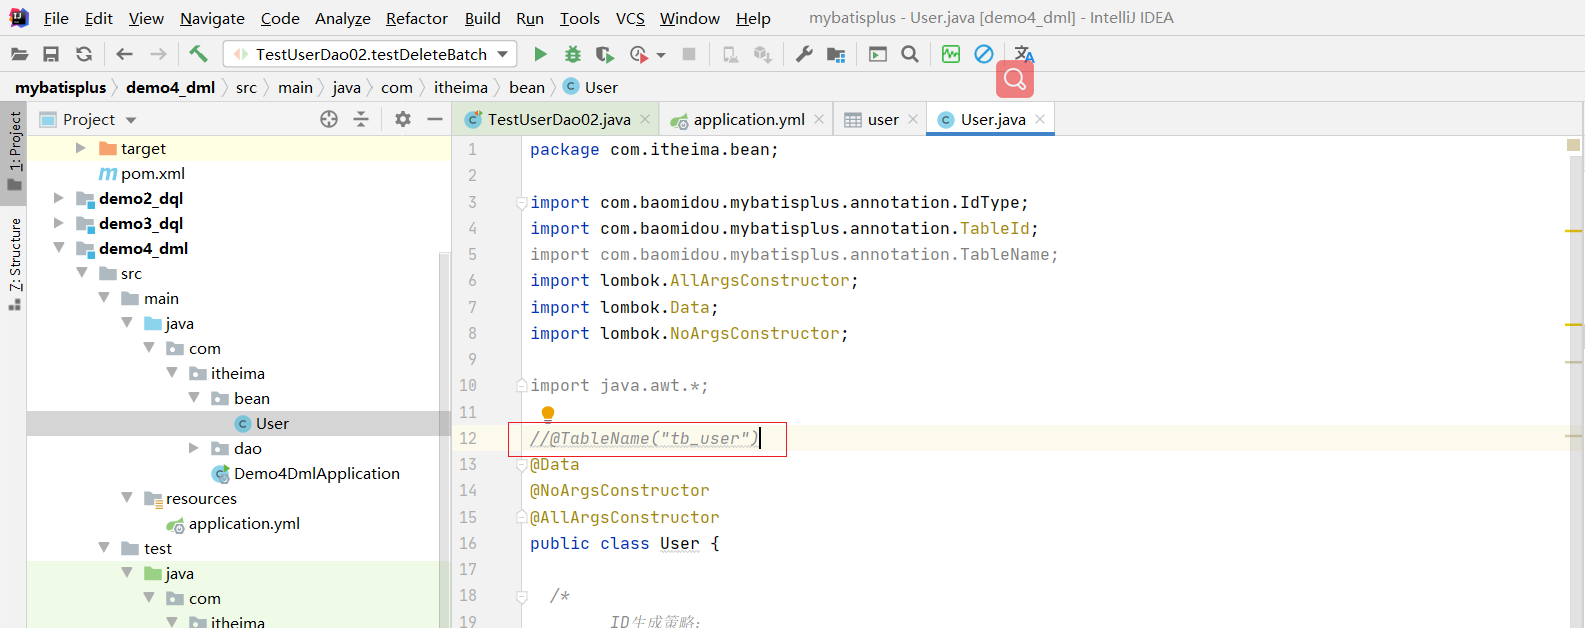Screen dimensions: 1585x628
Task: Locate current file with crosshair icon
Action: click(329, 119)
